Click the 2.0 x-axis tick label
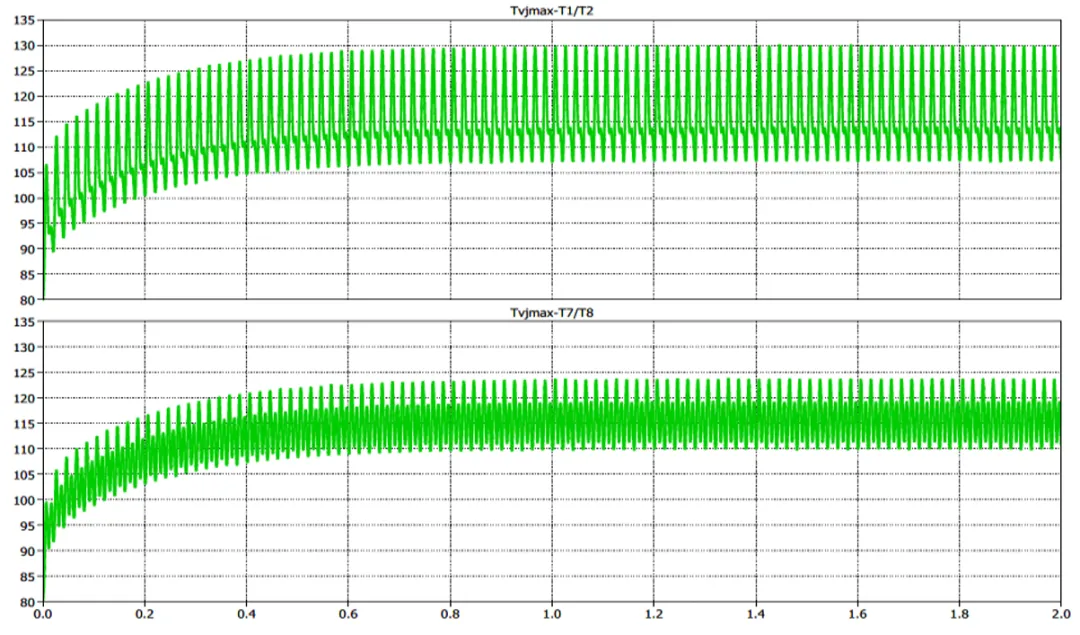1080x635 pixels. pos(1059,615)
